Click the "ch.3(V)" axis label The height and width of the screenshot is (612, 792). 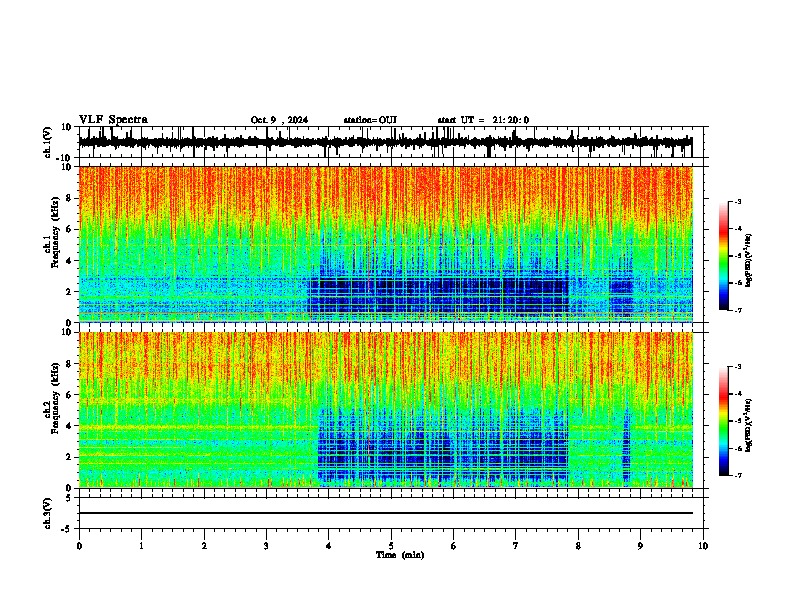[48, 513]
